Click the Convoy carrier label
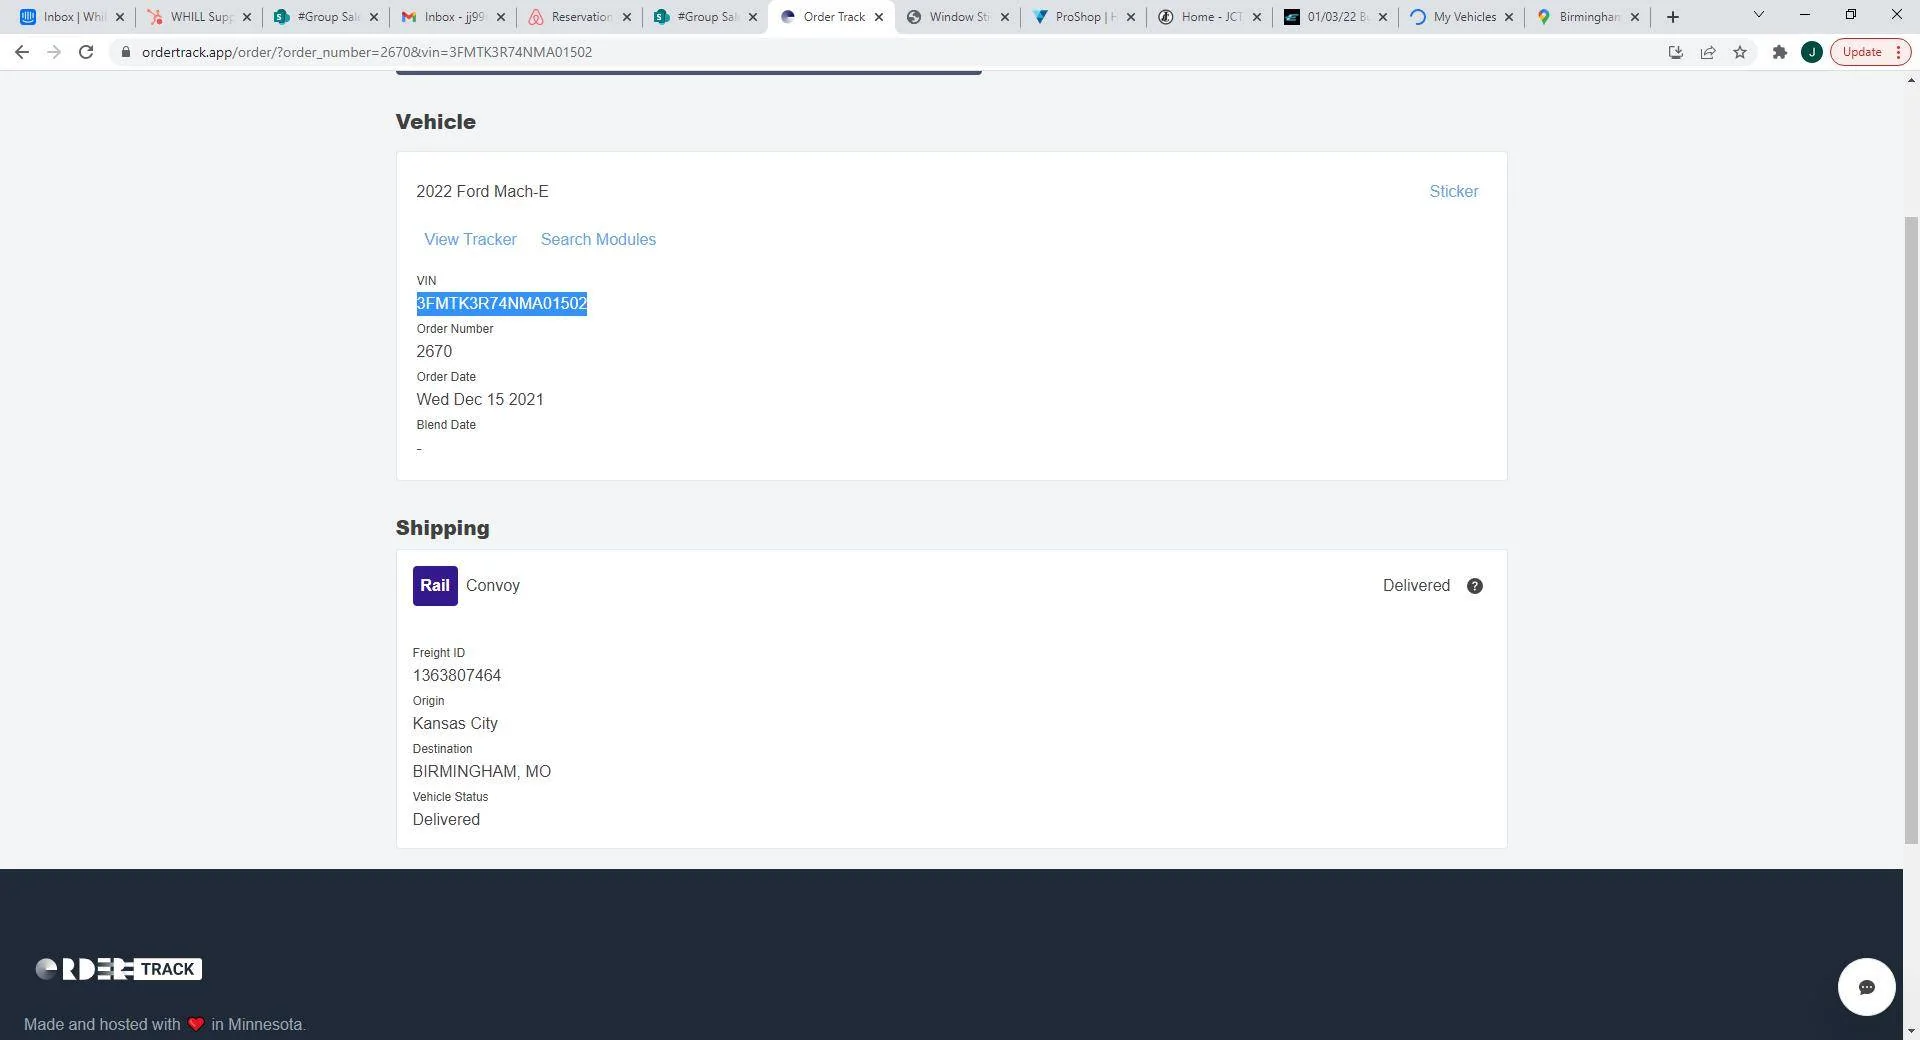The width and height of the screenshot is (1920, 1040). [x=493, y=586]
